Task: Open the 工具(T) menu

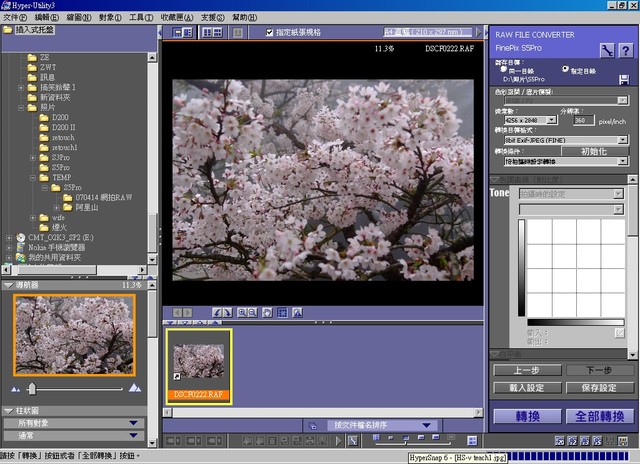Action: (141, 18)
